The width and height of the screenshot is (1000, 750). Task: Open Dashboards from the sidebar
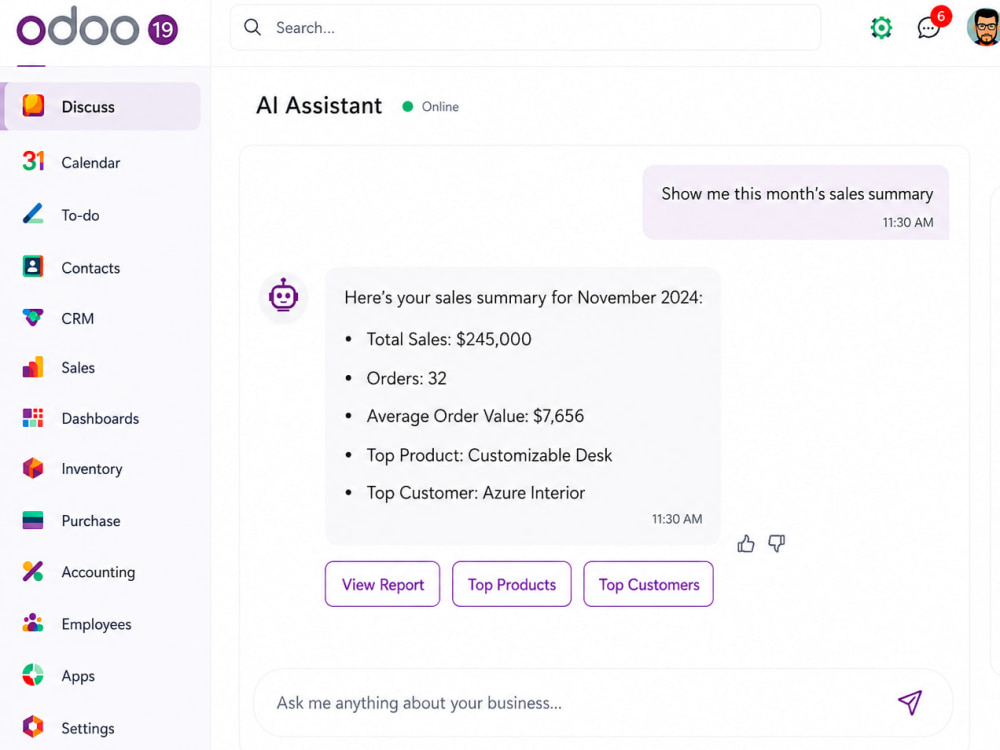point(102,418)
